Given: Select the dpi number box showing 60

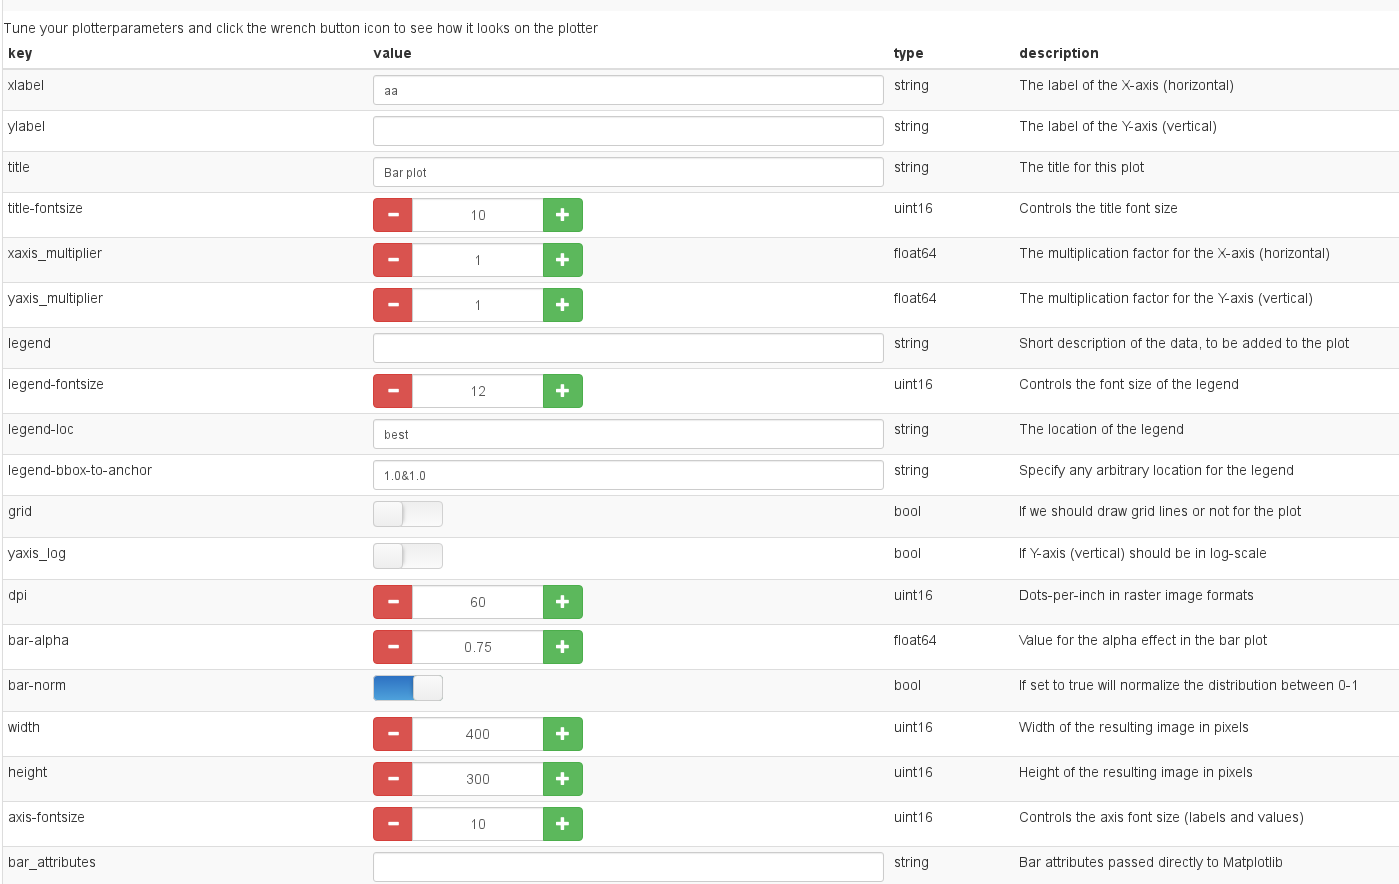Looking at the screenshot, I should click(478, 602).
